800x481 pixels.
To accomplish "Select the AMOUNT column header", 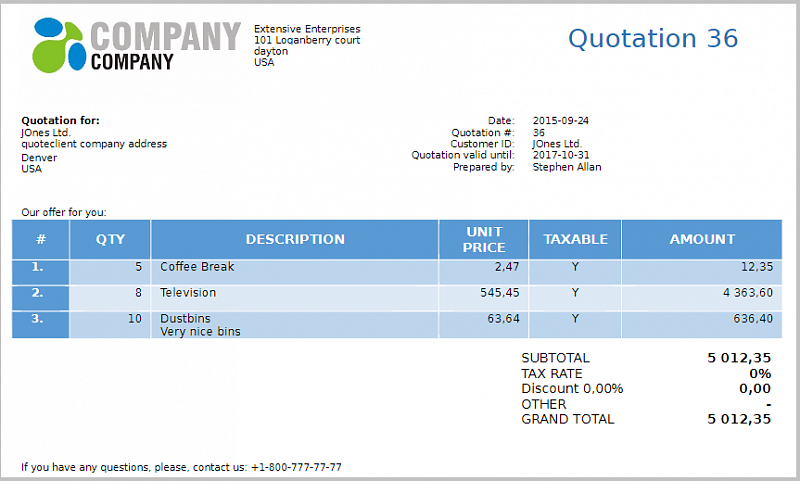I will pos(702,240).
